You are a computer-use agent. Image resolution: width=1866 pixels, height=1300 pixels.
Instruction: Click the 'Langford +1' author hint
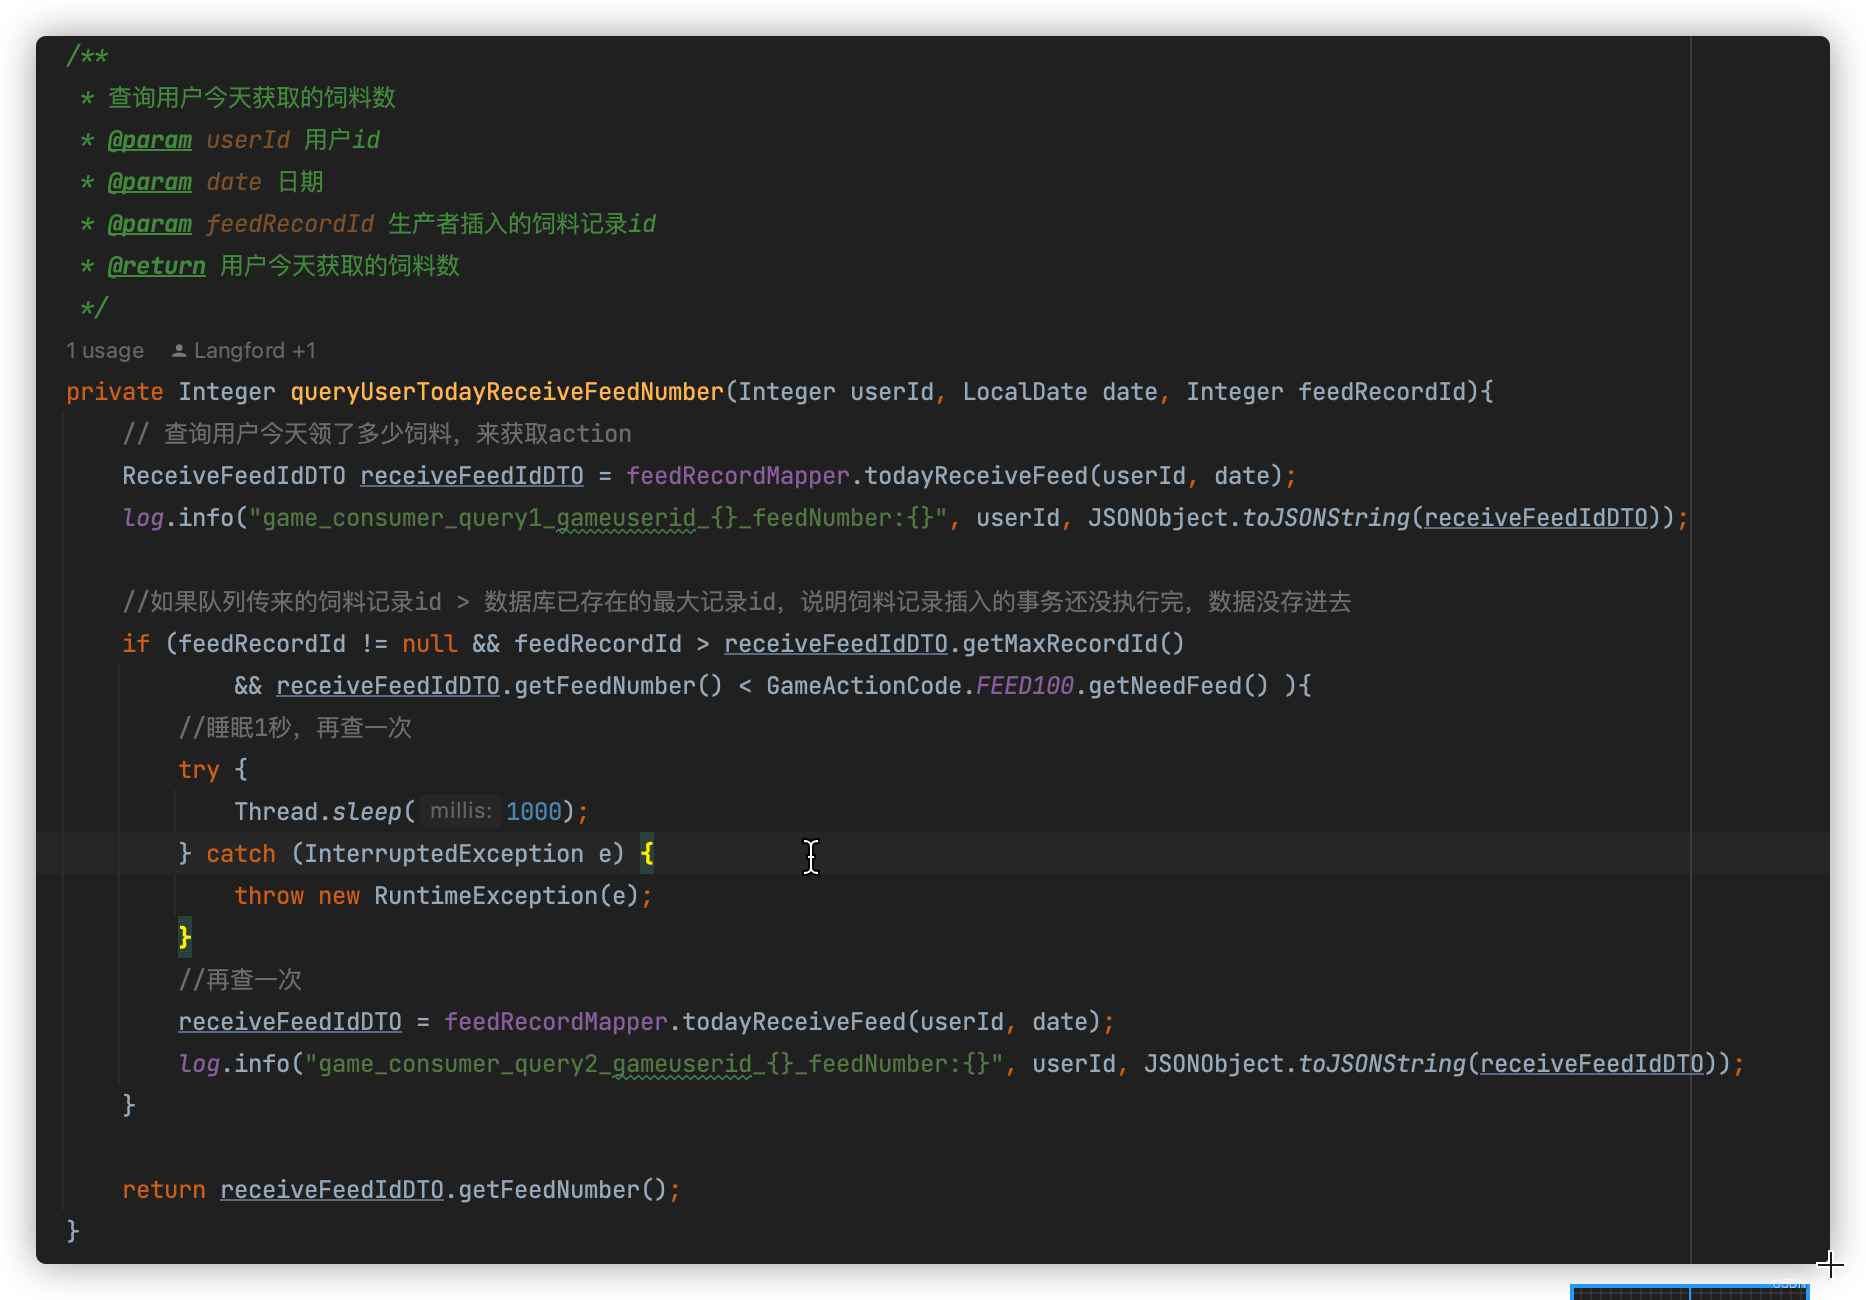coord(255,351)
